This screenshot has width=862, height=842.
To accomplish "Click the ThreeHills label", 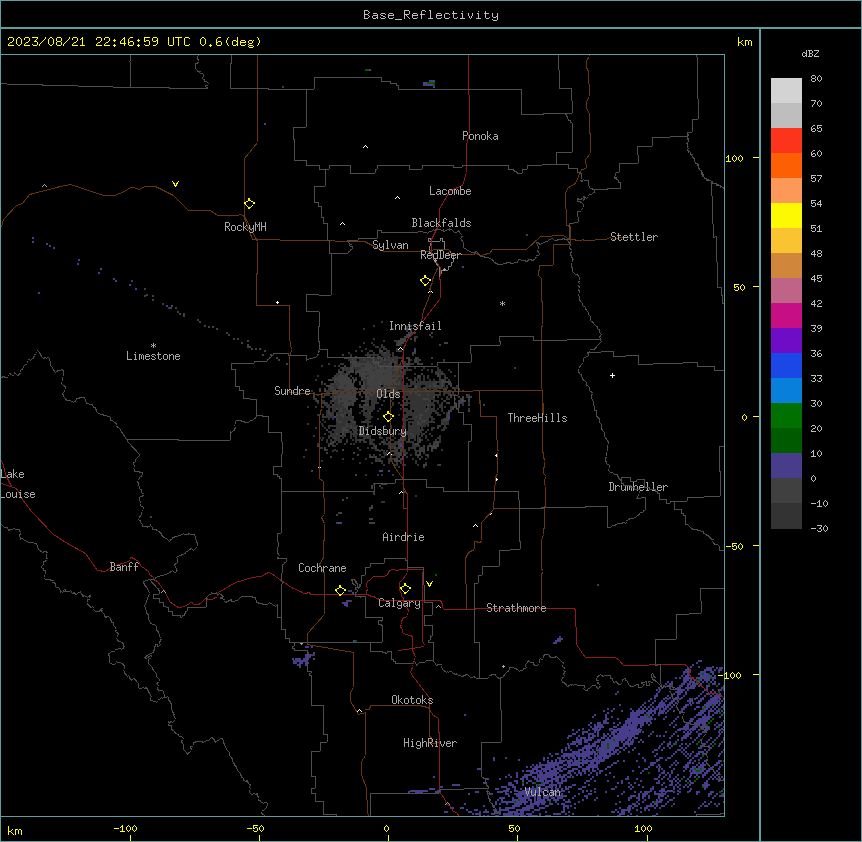I will (x=537, y=418).
